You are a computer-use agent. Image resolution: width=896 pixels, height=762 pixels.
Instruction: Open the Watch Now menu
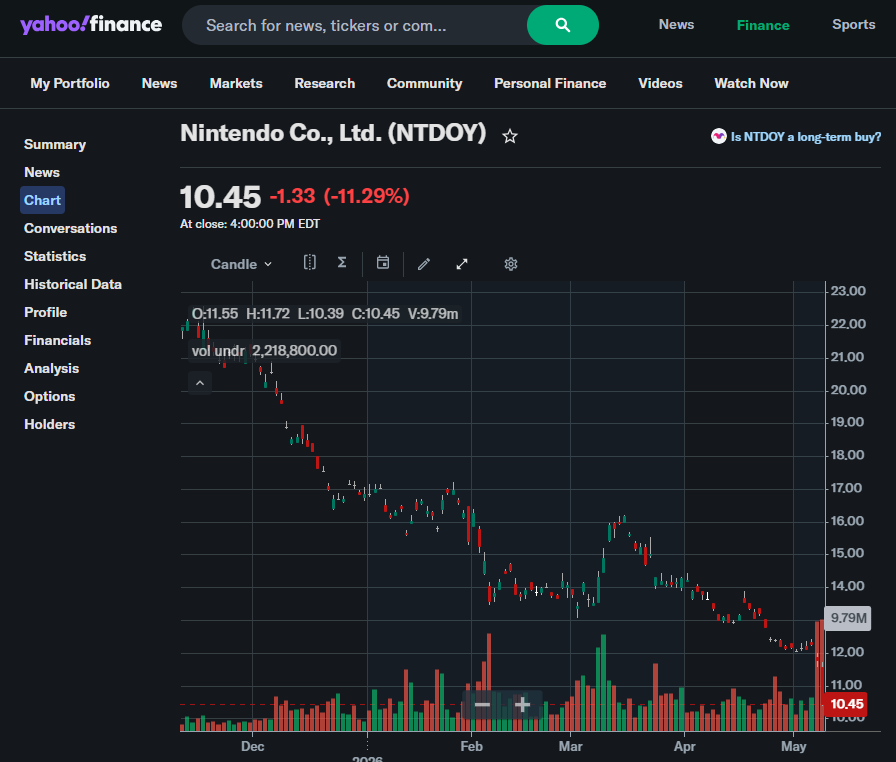(x=751, y=83)
